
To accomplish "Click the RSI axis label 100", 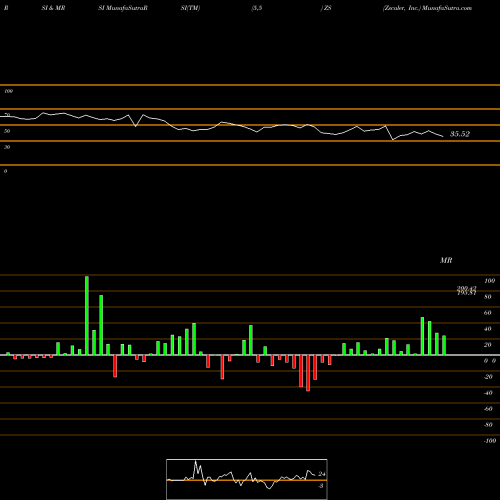I will 8,91.
